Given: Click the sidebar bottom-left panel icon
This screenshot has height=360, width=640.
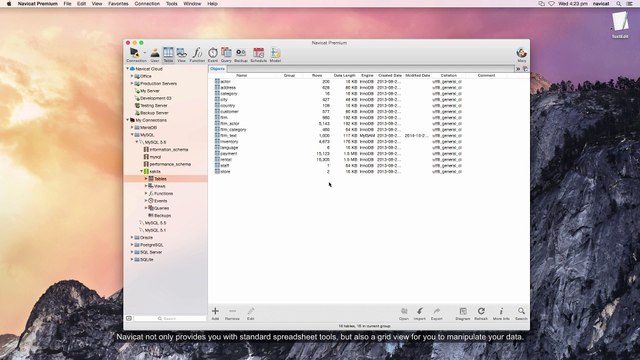Looking at the screenshot, I should (x=129, y=318).
